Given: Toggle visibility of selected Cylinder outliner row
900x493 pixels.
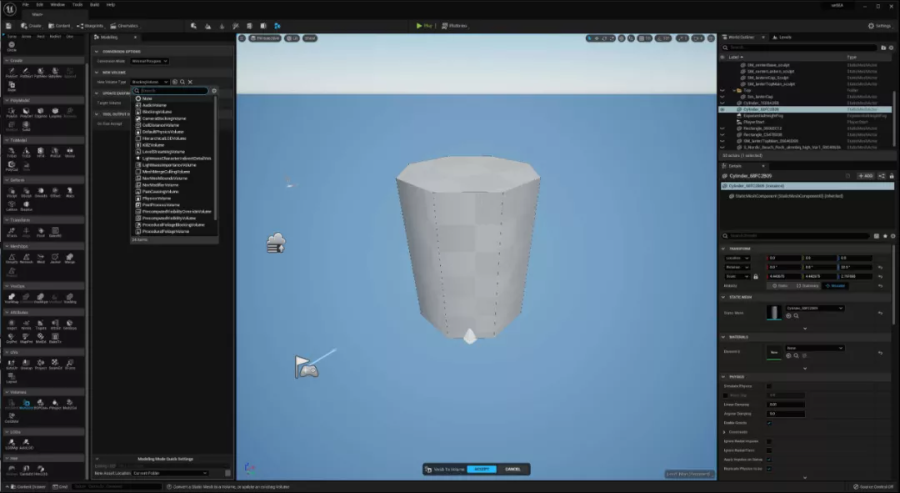Looking at the screenshot, I should [723, 109].
